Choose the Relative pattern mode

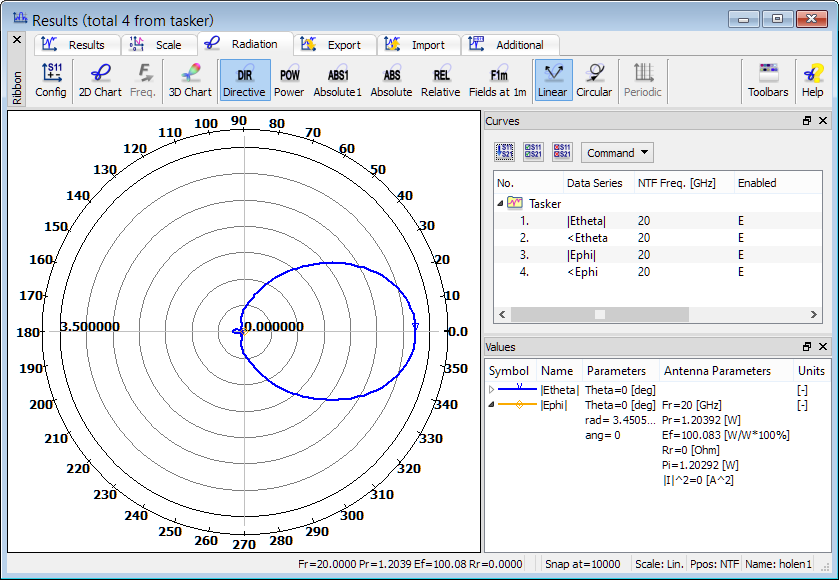tap(440, 80)
